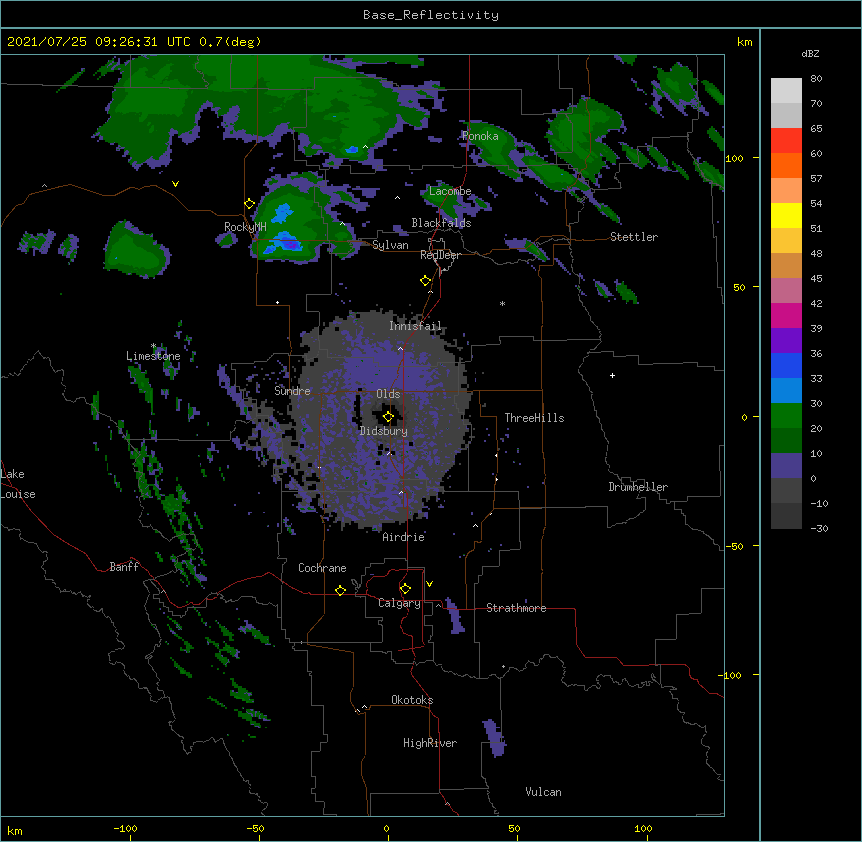Click the ThreeHills label

click(534, 418)
